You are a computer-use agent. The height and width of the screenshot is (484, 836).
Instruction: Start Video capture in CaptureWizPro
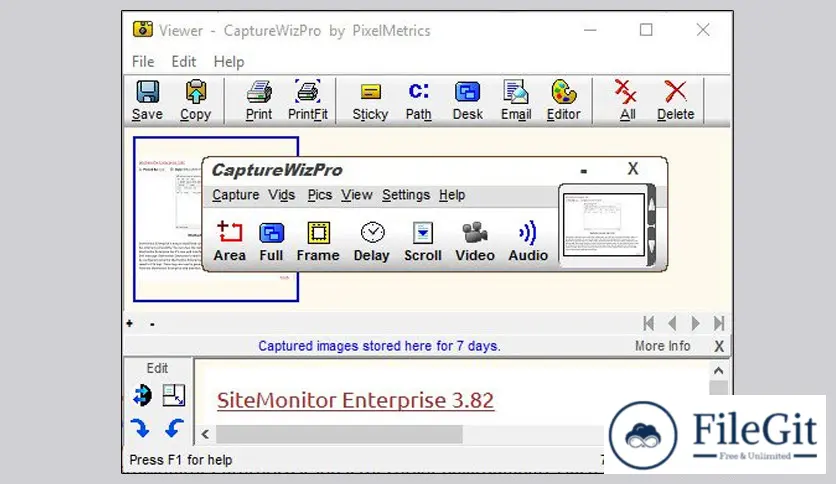475,241
